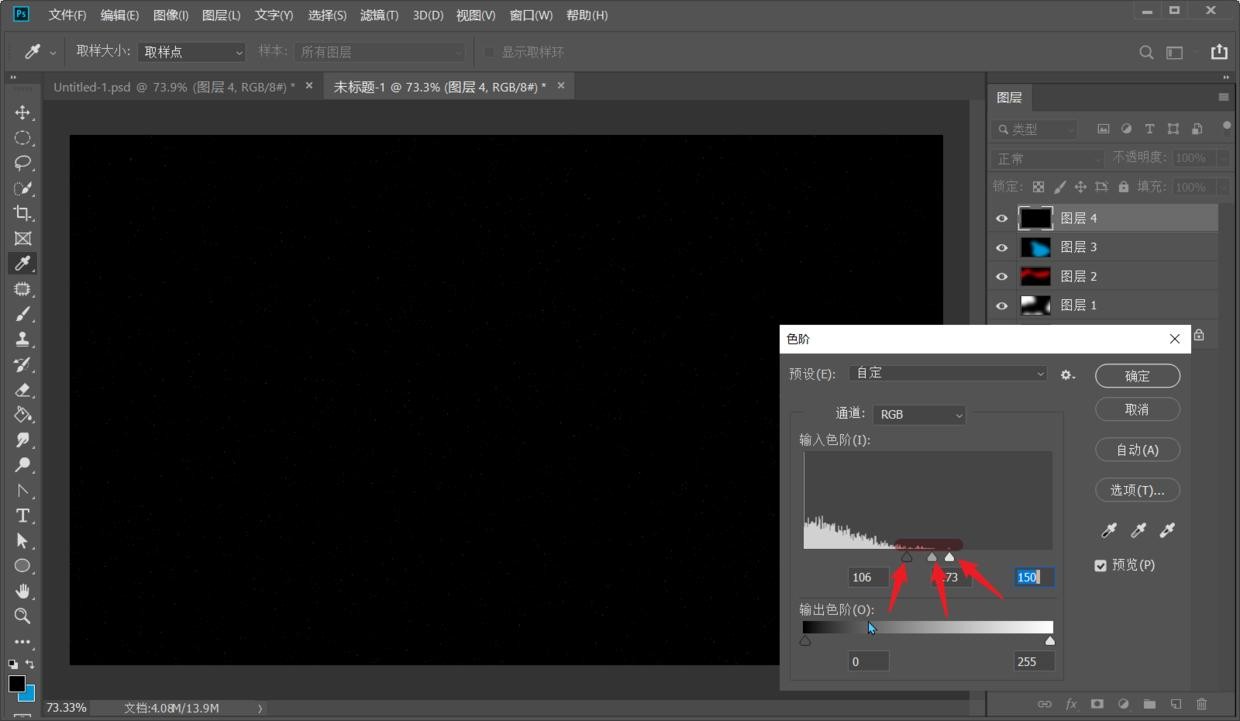Open the 取样大小 sample size dropdown
The image size is (1240, 721).
click(x=191, y=52)
